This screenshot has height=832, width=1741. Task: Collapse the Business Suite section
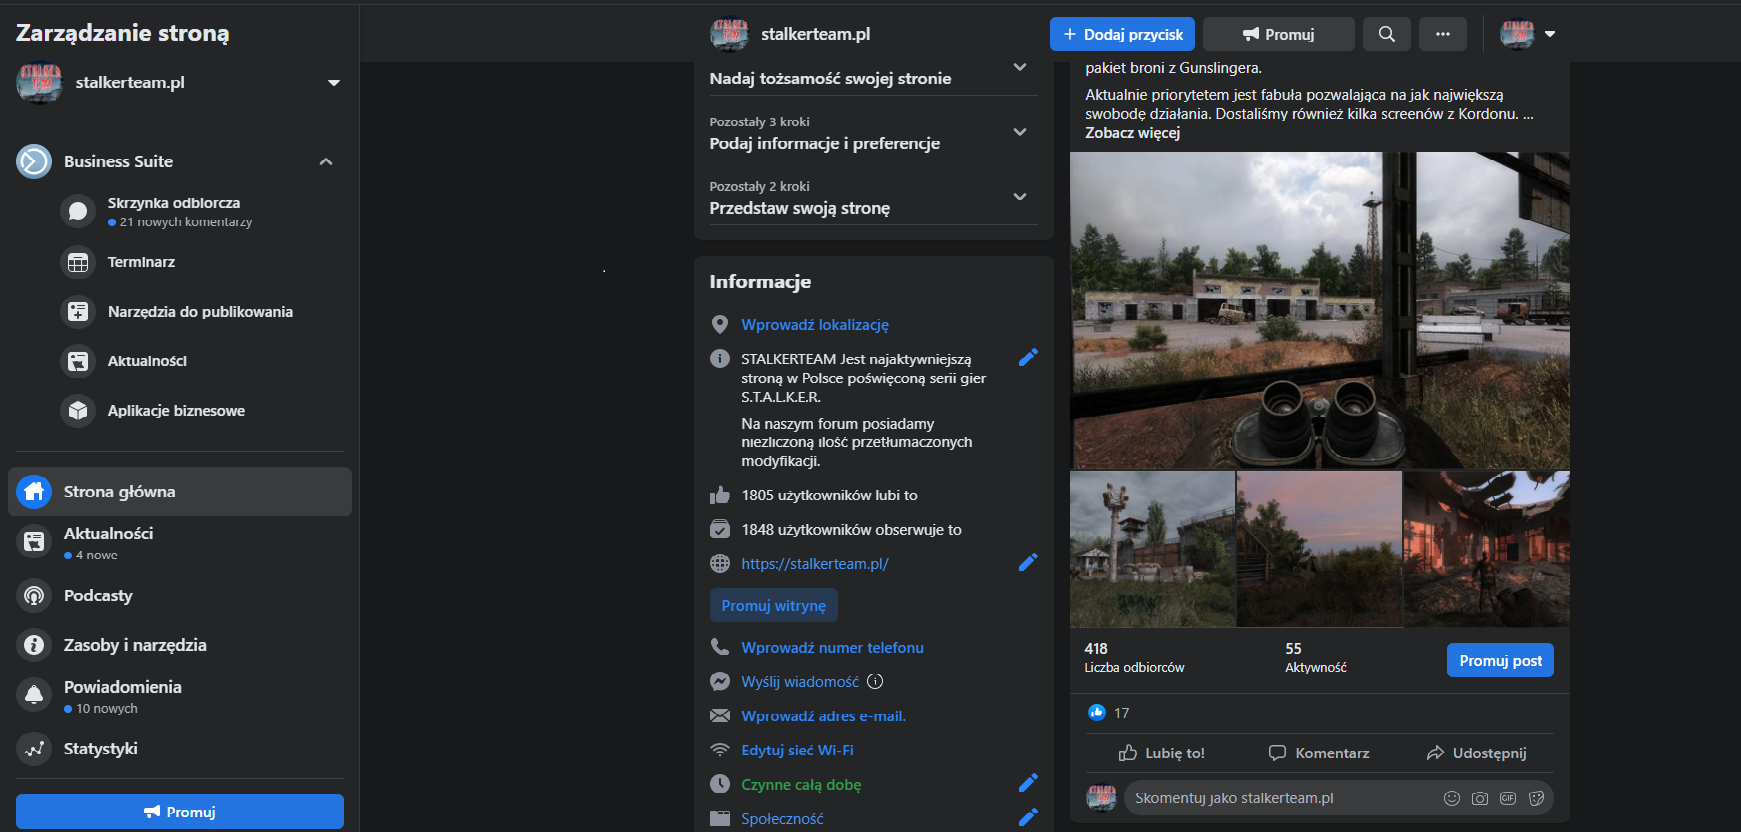coord(326,161)
